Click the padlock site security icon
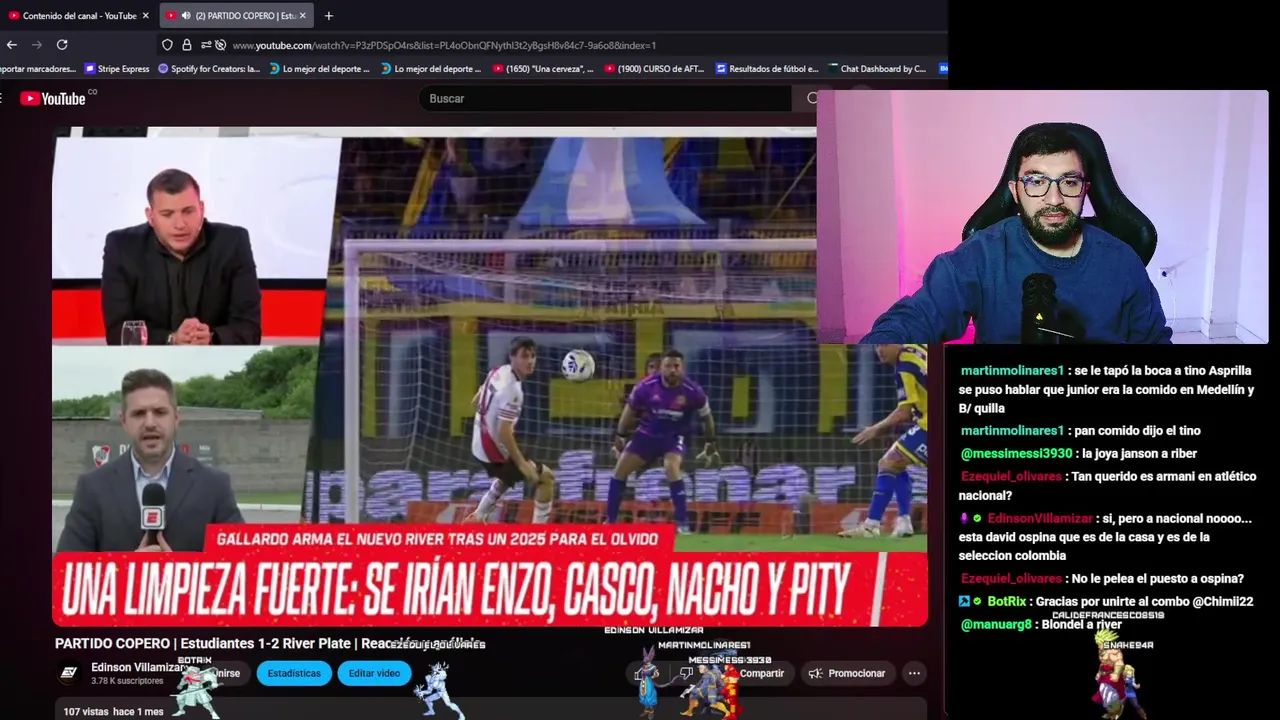The height and width of the screenshot is (720, 1280). click(186, 45)
